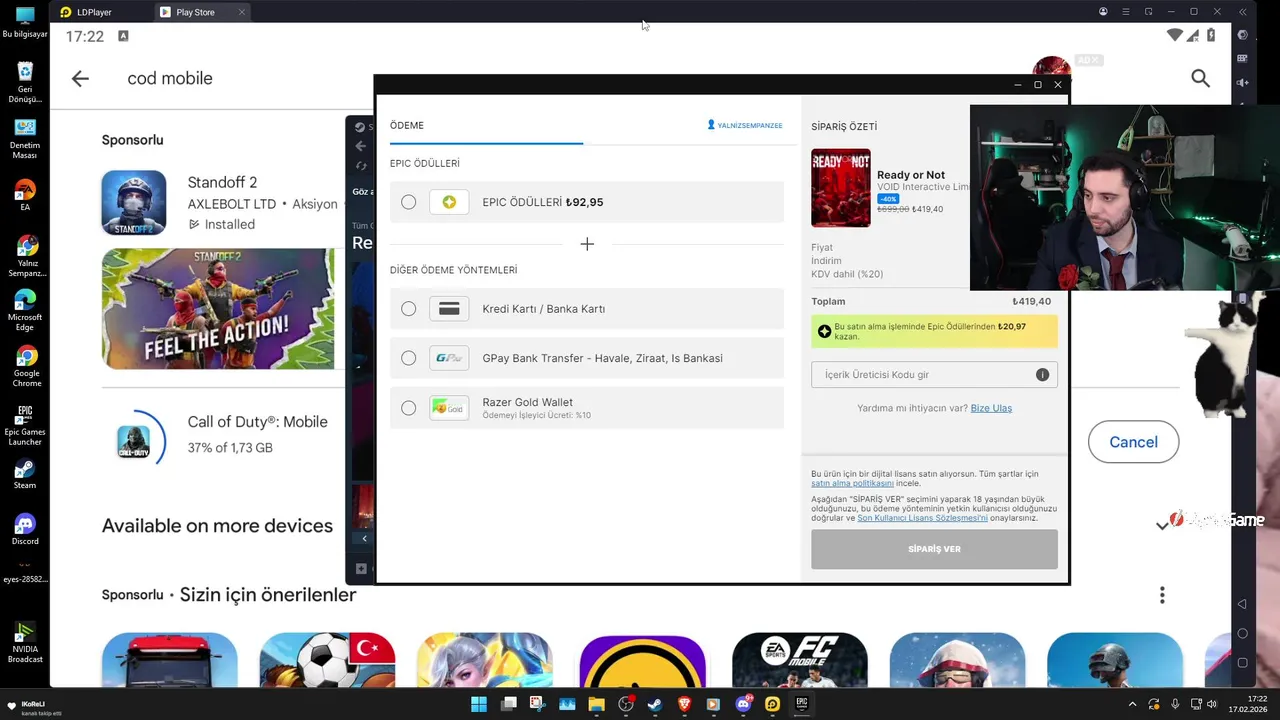Screen dimensions: 1280x720
Task: Open OBS Studio from the taskbar
Action: click(626, 704)
